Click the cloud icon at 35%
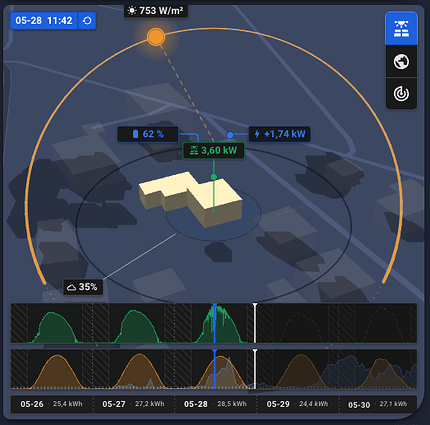The height and width of the screenshot is (425, 430). tap(71, 287)
